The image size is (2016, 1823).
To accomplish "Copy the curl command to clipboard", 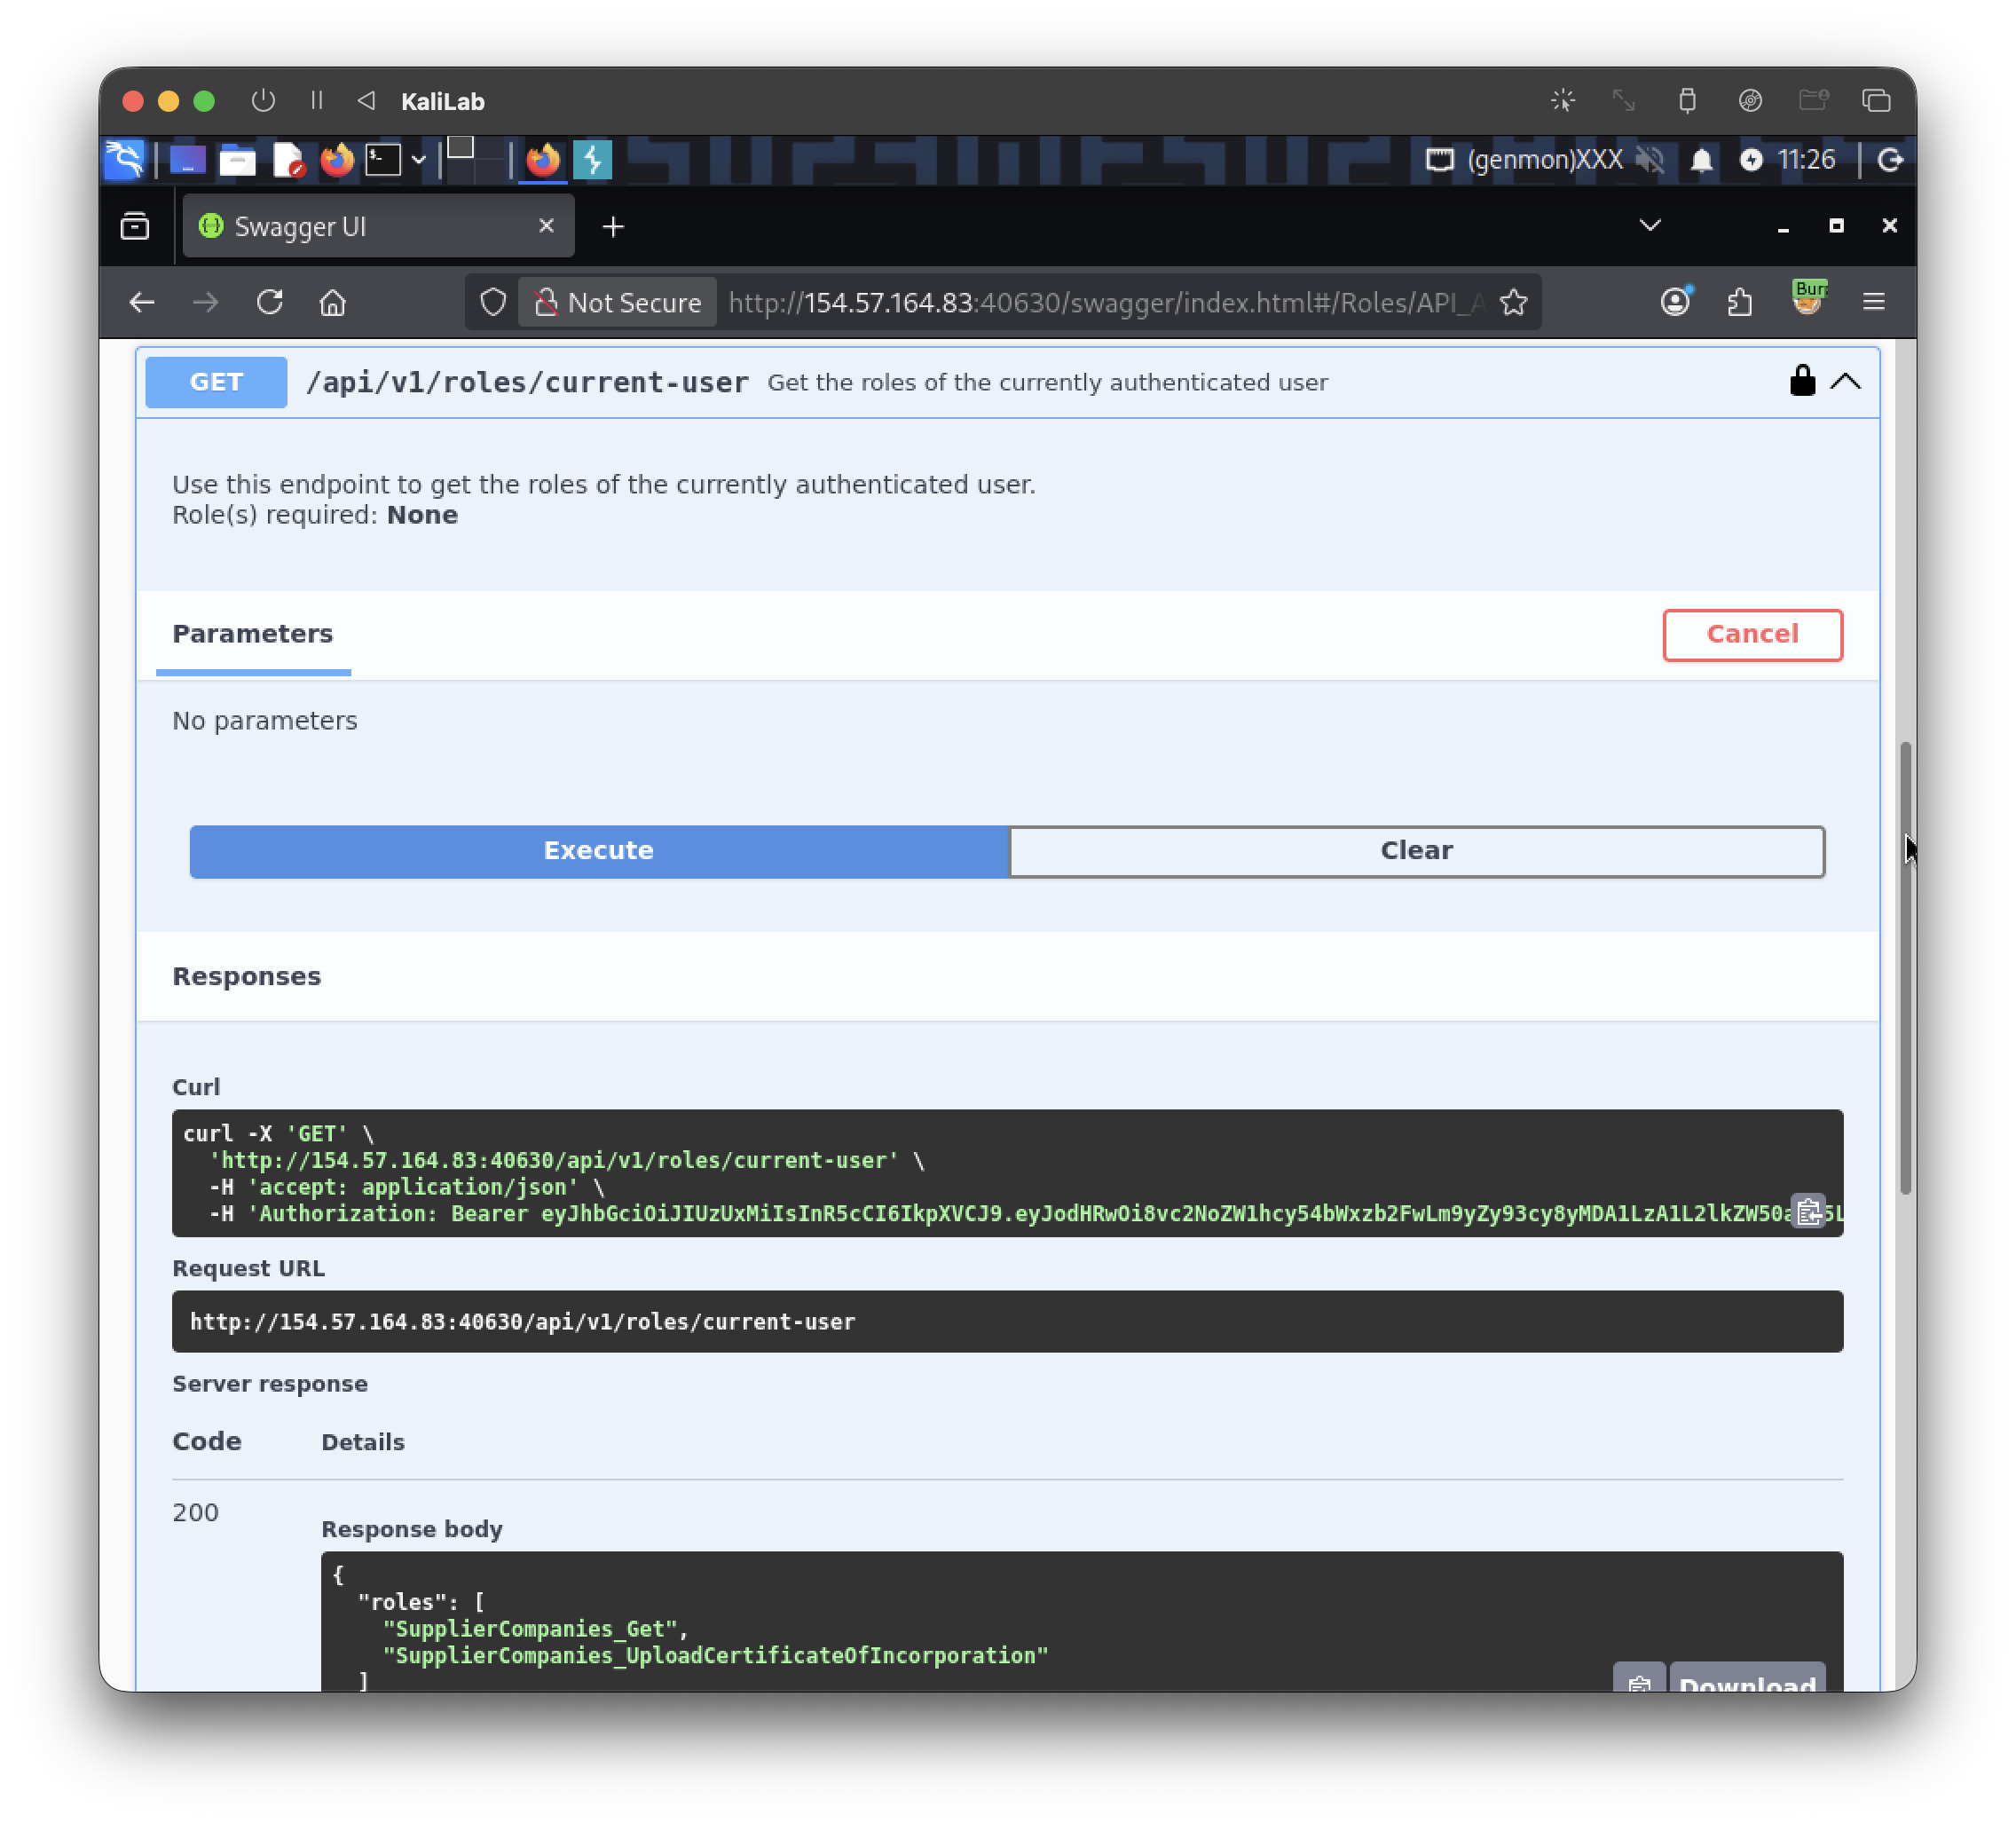I will tap(1808, 1212).
